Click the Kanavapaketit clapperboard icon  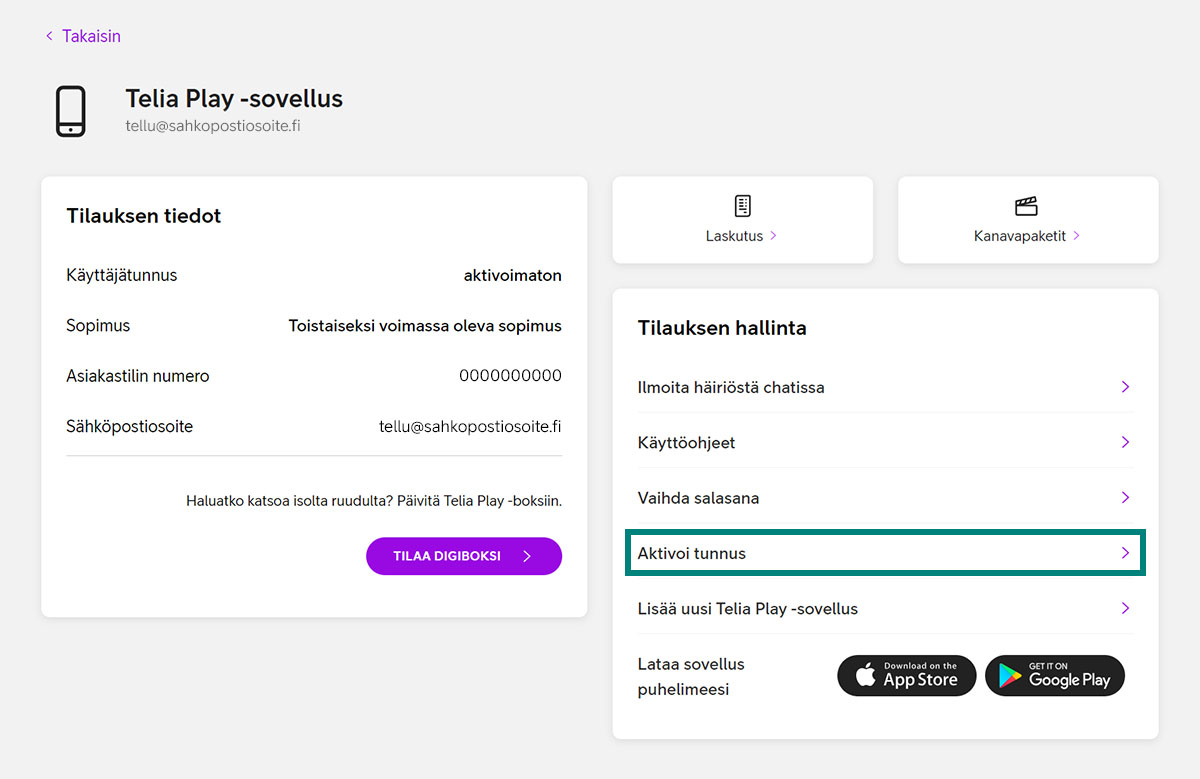[x=1026, y=206]
